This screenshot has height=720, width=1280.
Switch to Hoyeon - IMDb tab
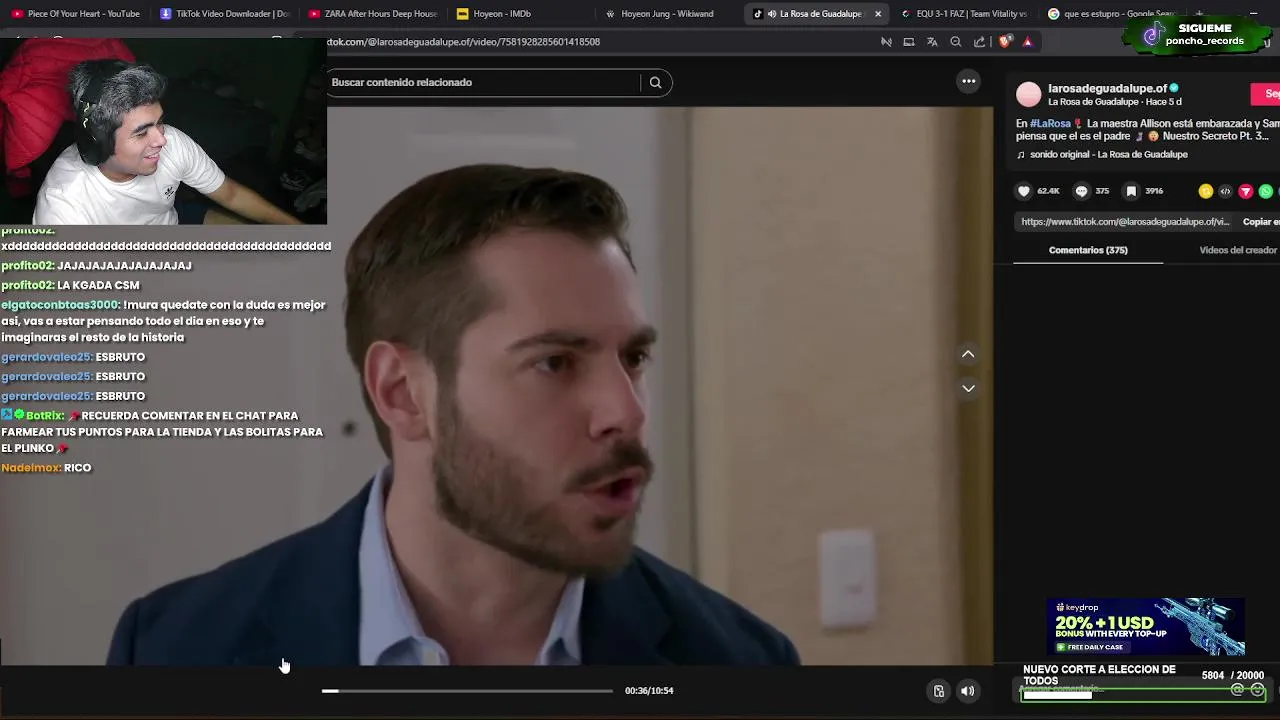point(521,14)
